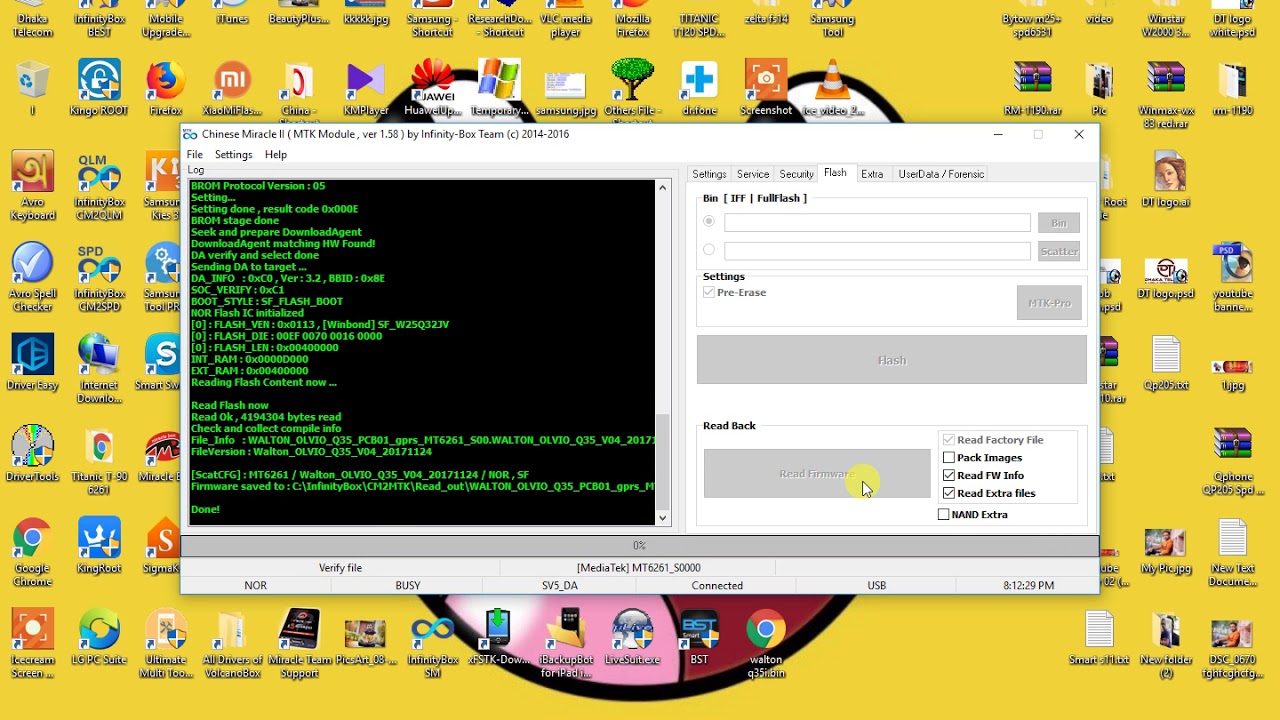Viewport: 1280px width, 720px height.
Task: Click the MTK-Pro button
Action: click(x=1049, y=303)
